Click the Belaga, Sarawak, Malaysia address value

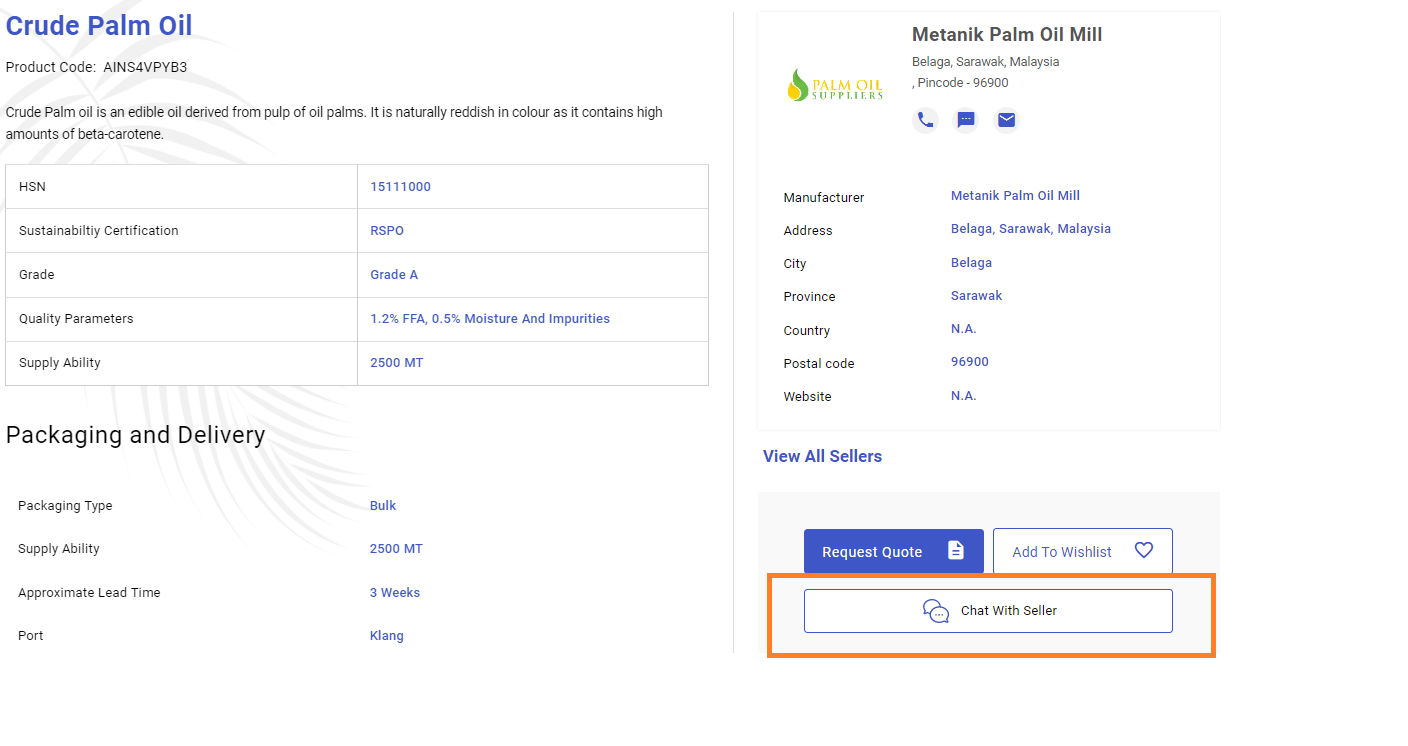[x=1031, y=228]
